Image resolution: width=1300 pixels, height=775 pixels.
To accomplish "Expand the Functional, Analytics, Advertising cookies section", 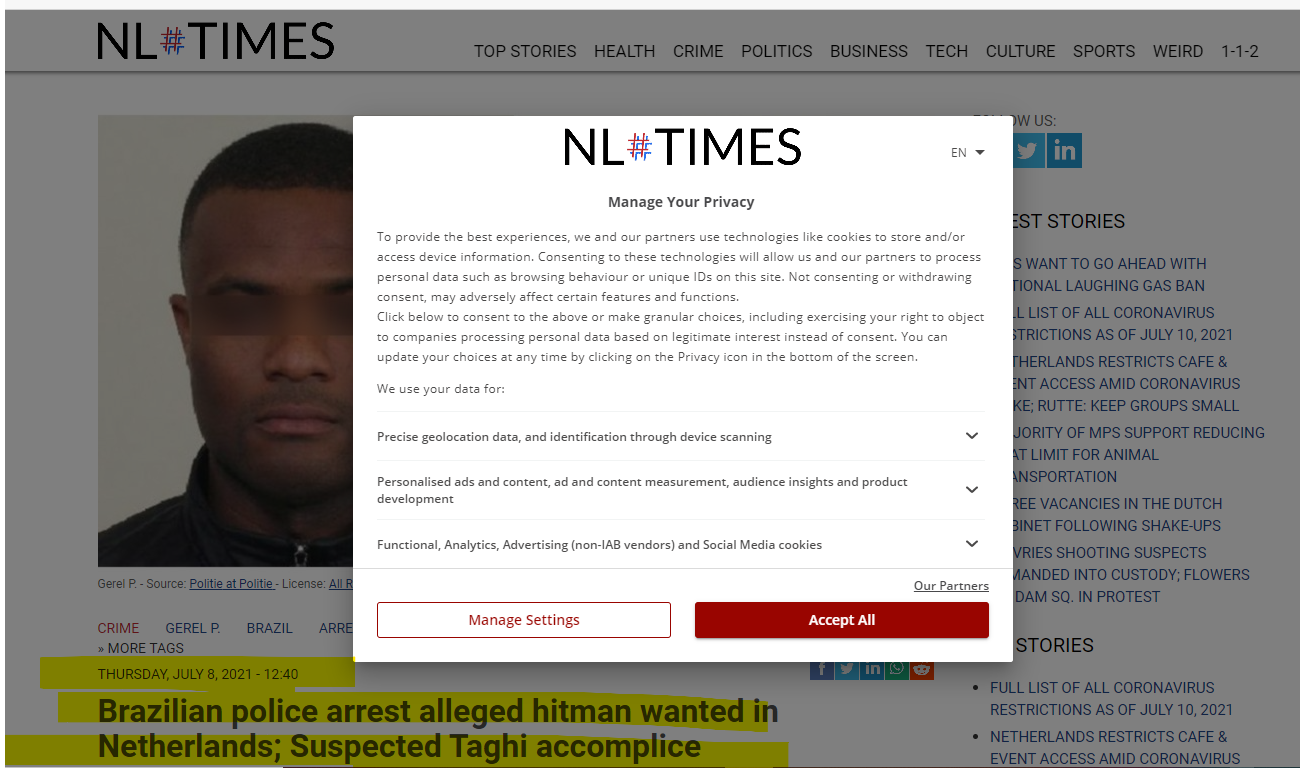I will [x=680, y=544].
